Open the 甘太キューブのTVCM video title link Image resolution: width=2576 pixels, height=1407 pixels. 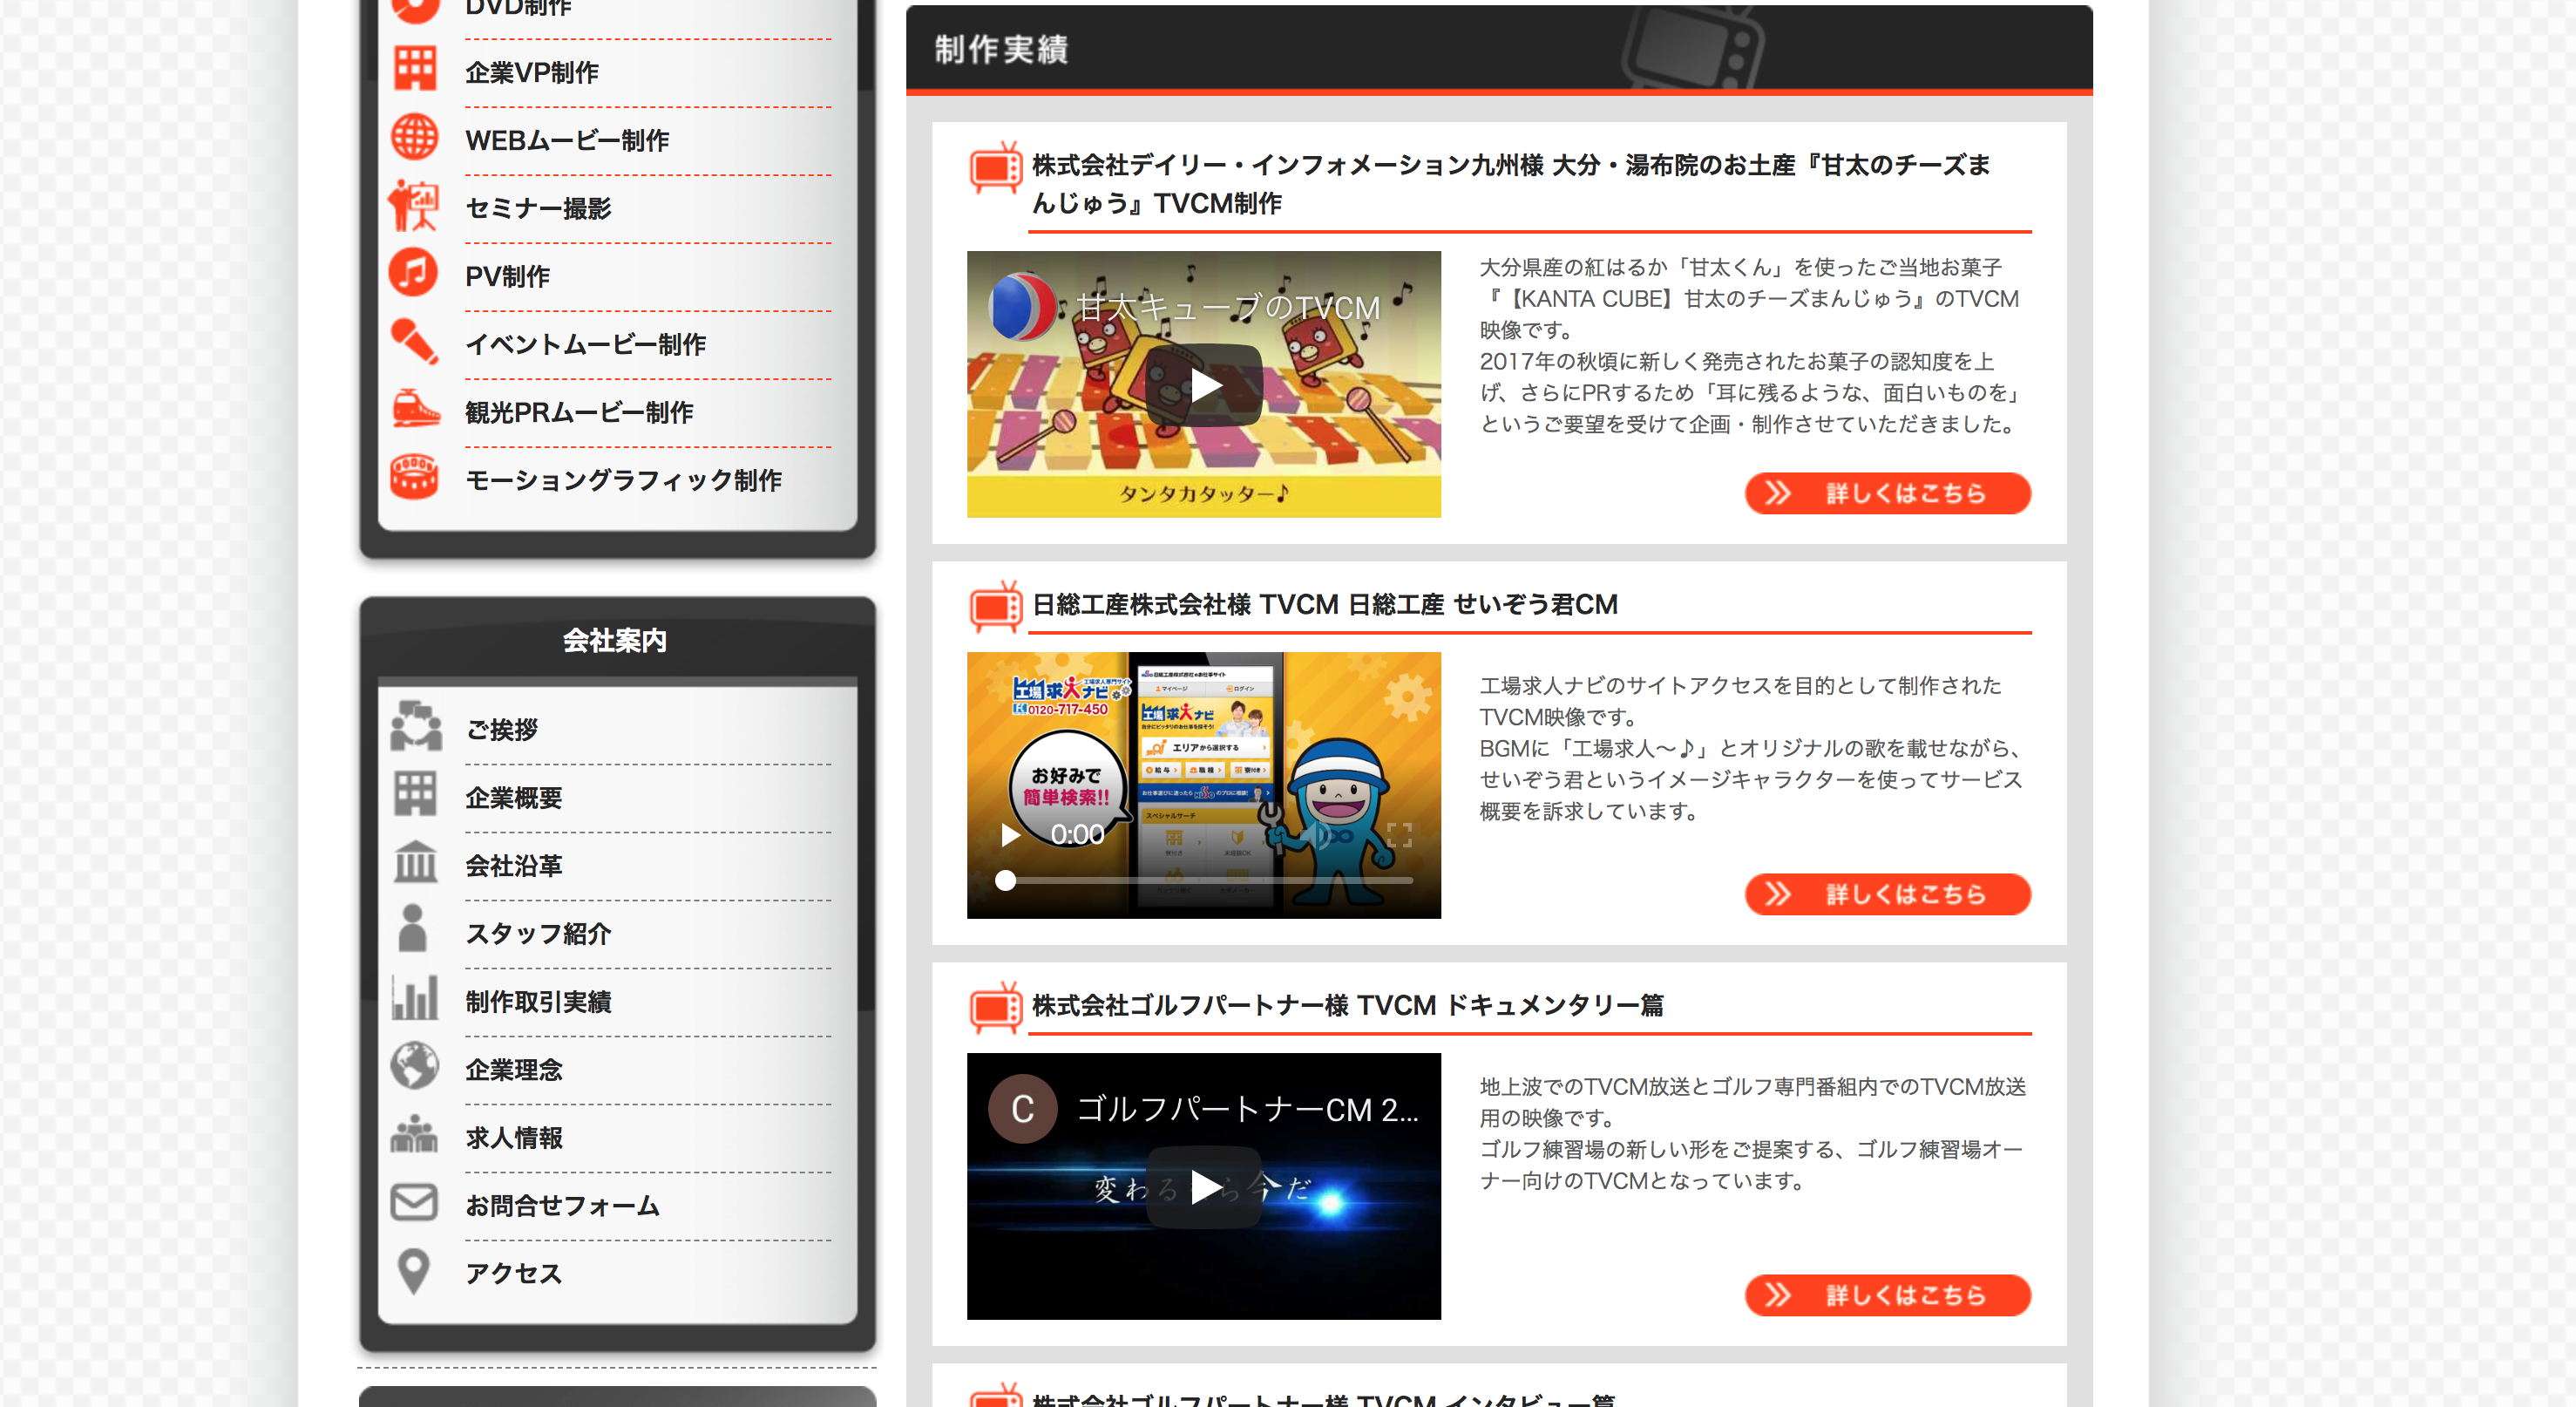(1228, 308)
